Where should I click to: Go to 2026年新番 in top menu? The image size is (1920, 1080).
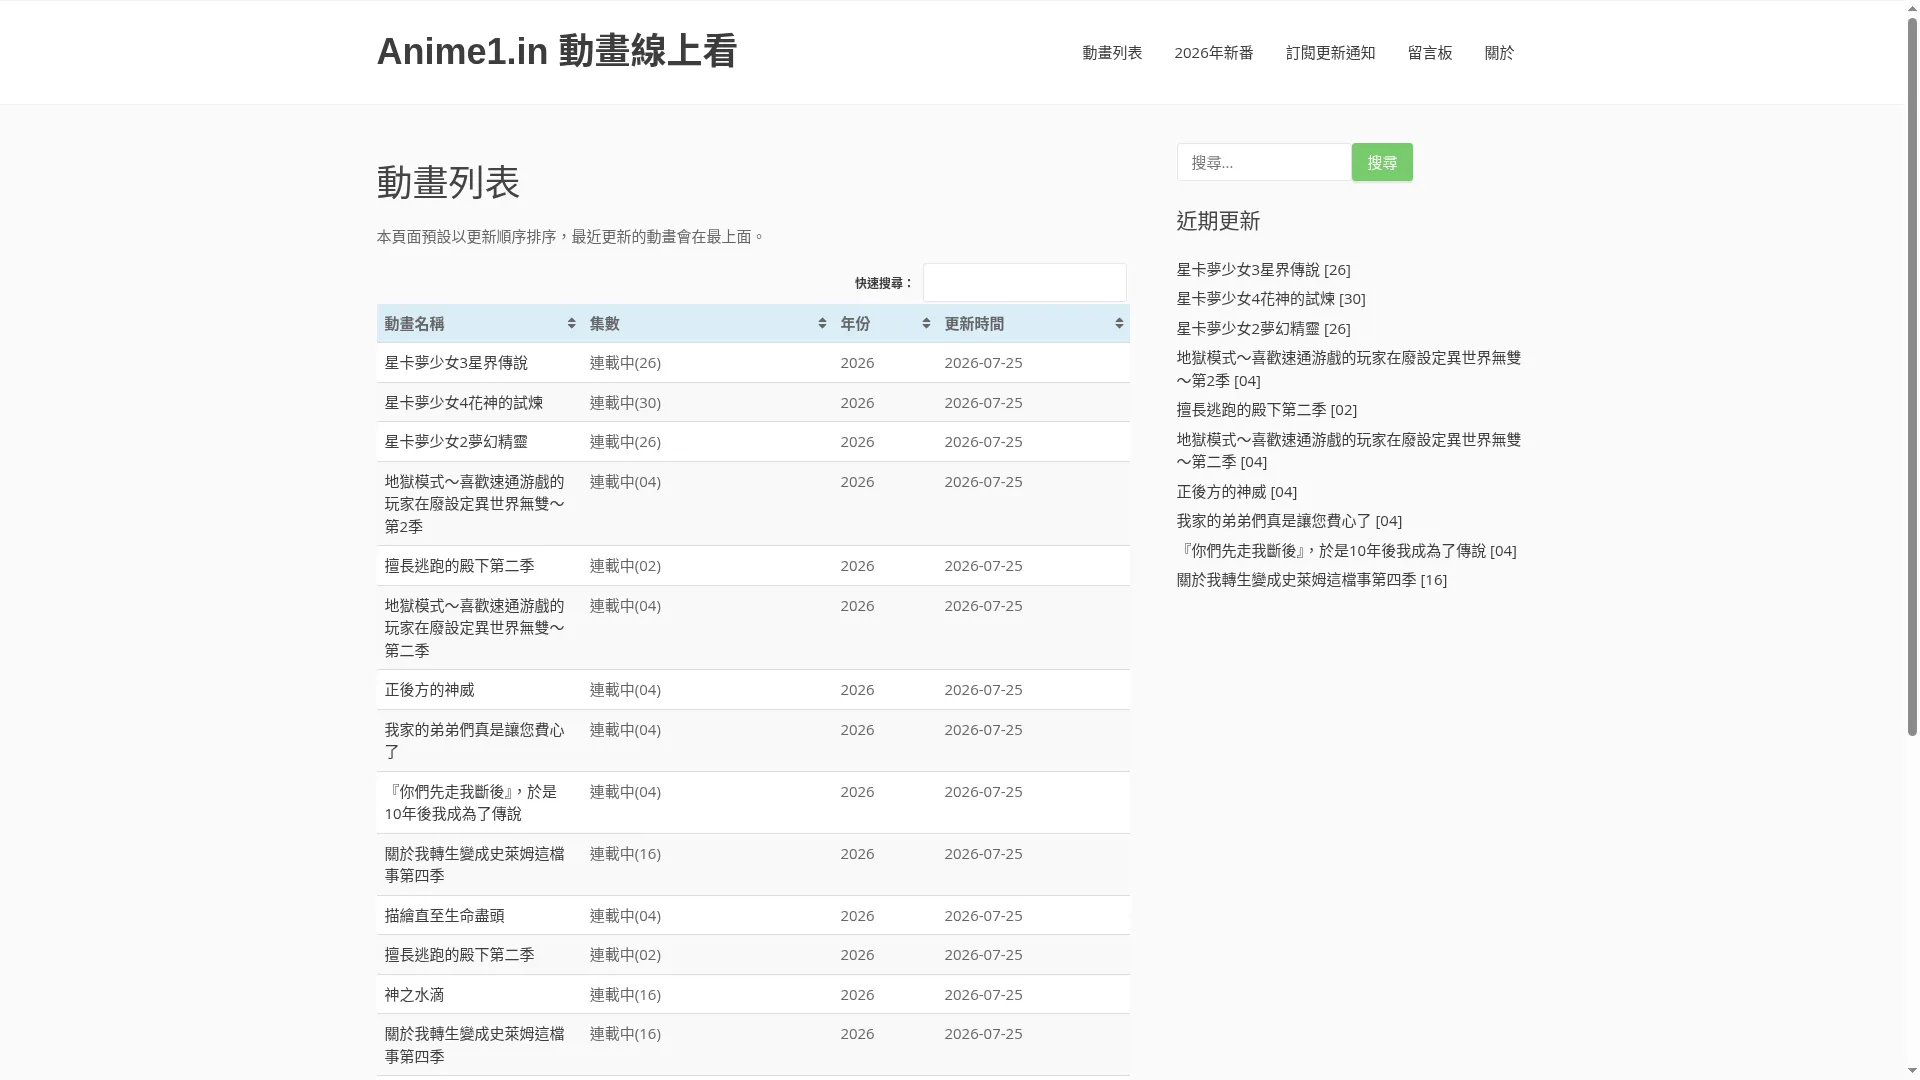pyautogui.click(x=1214, y=53)
